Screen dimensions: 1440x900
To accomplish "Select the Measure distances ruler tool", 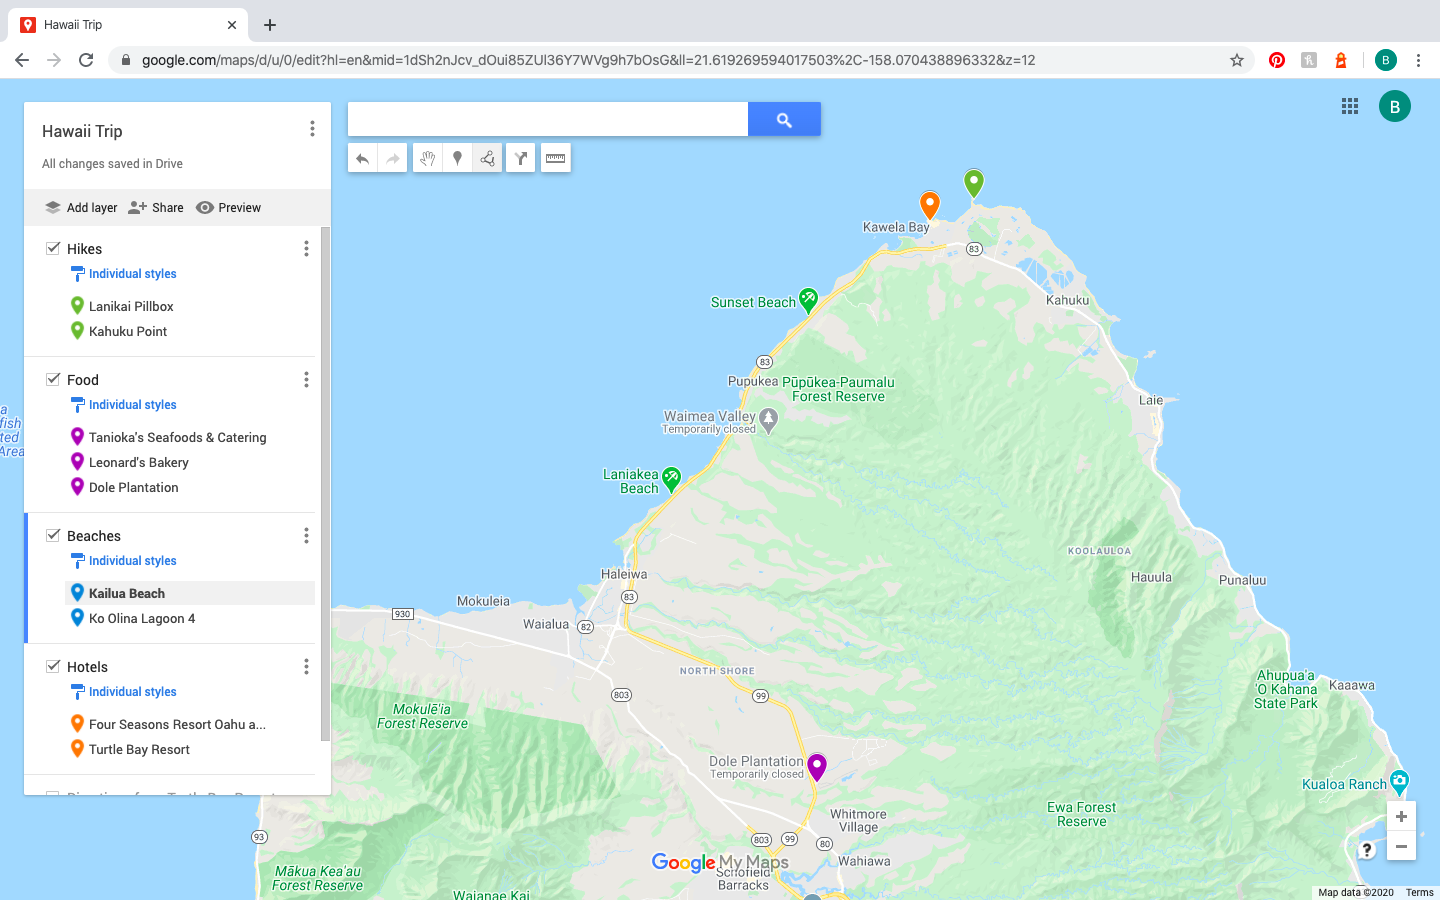I will point(556,158).
